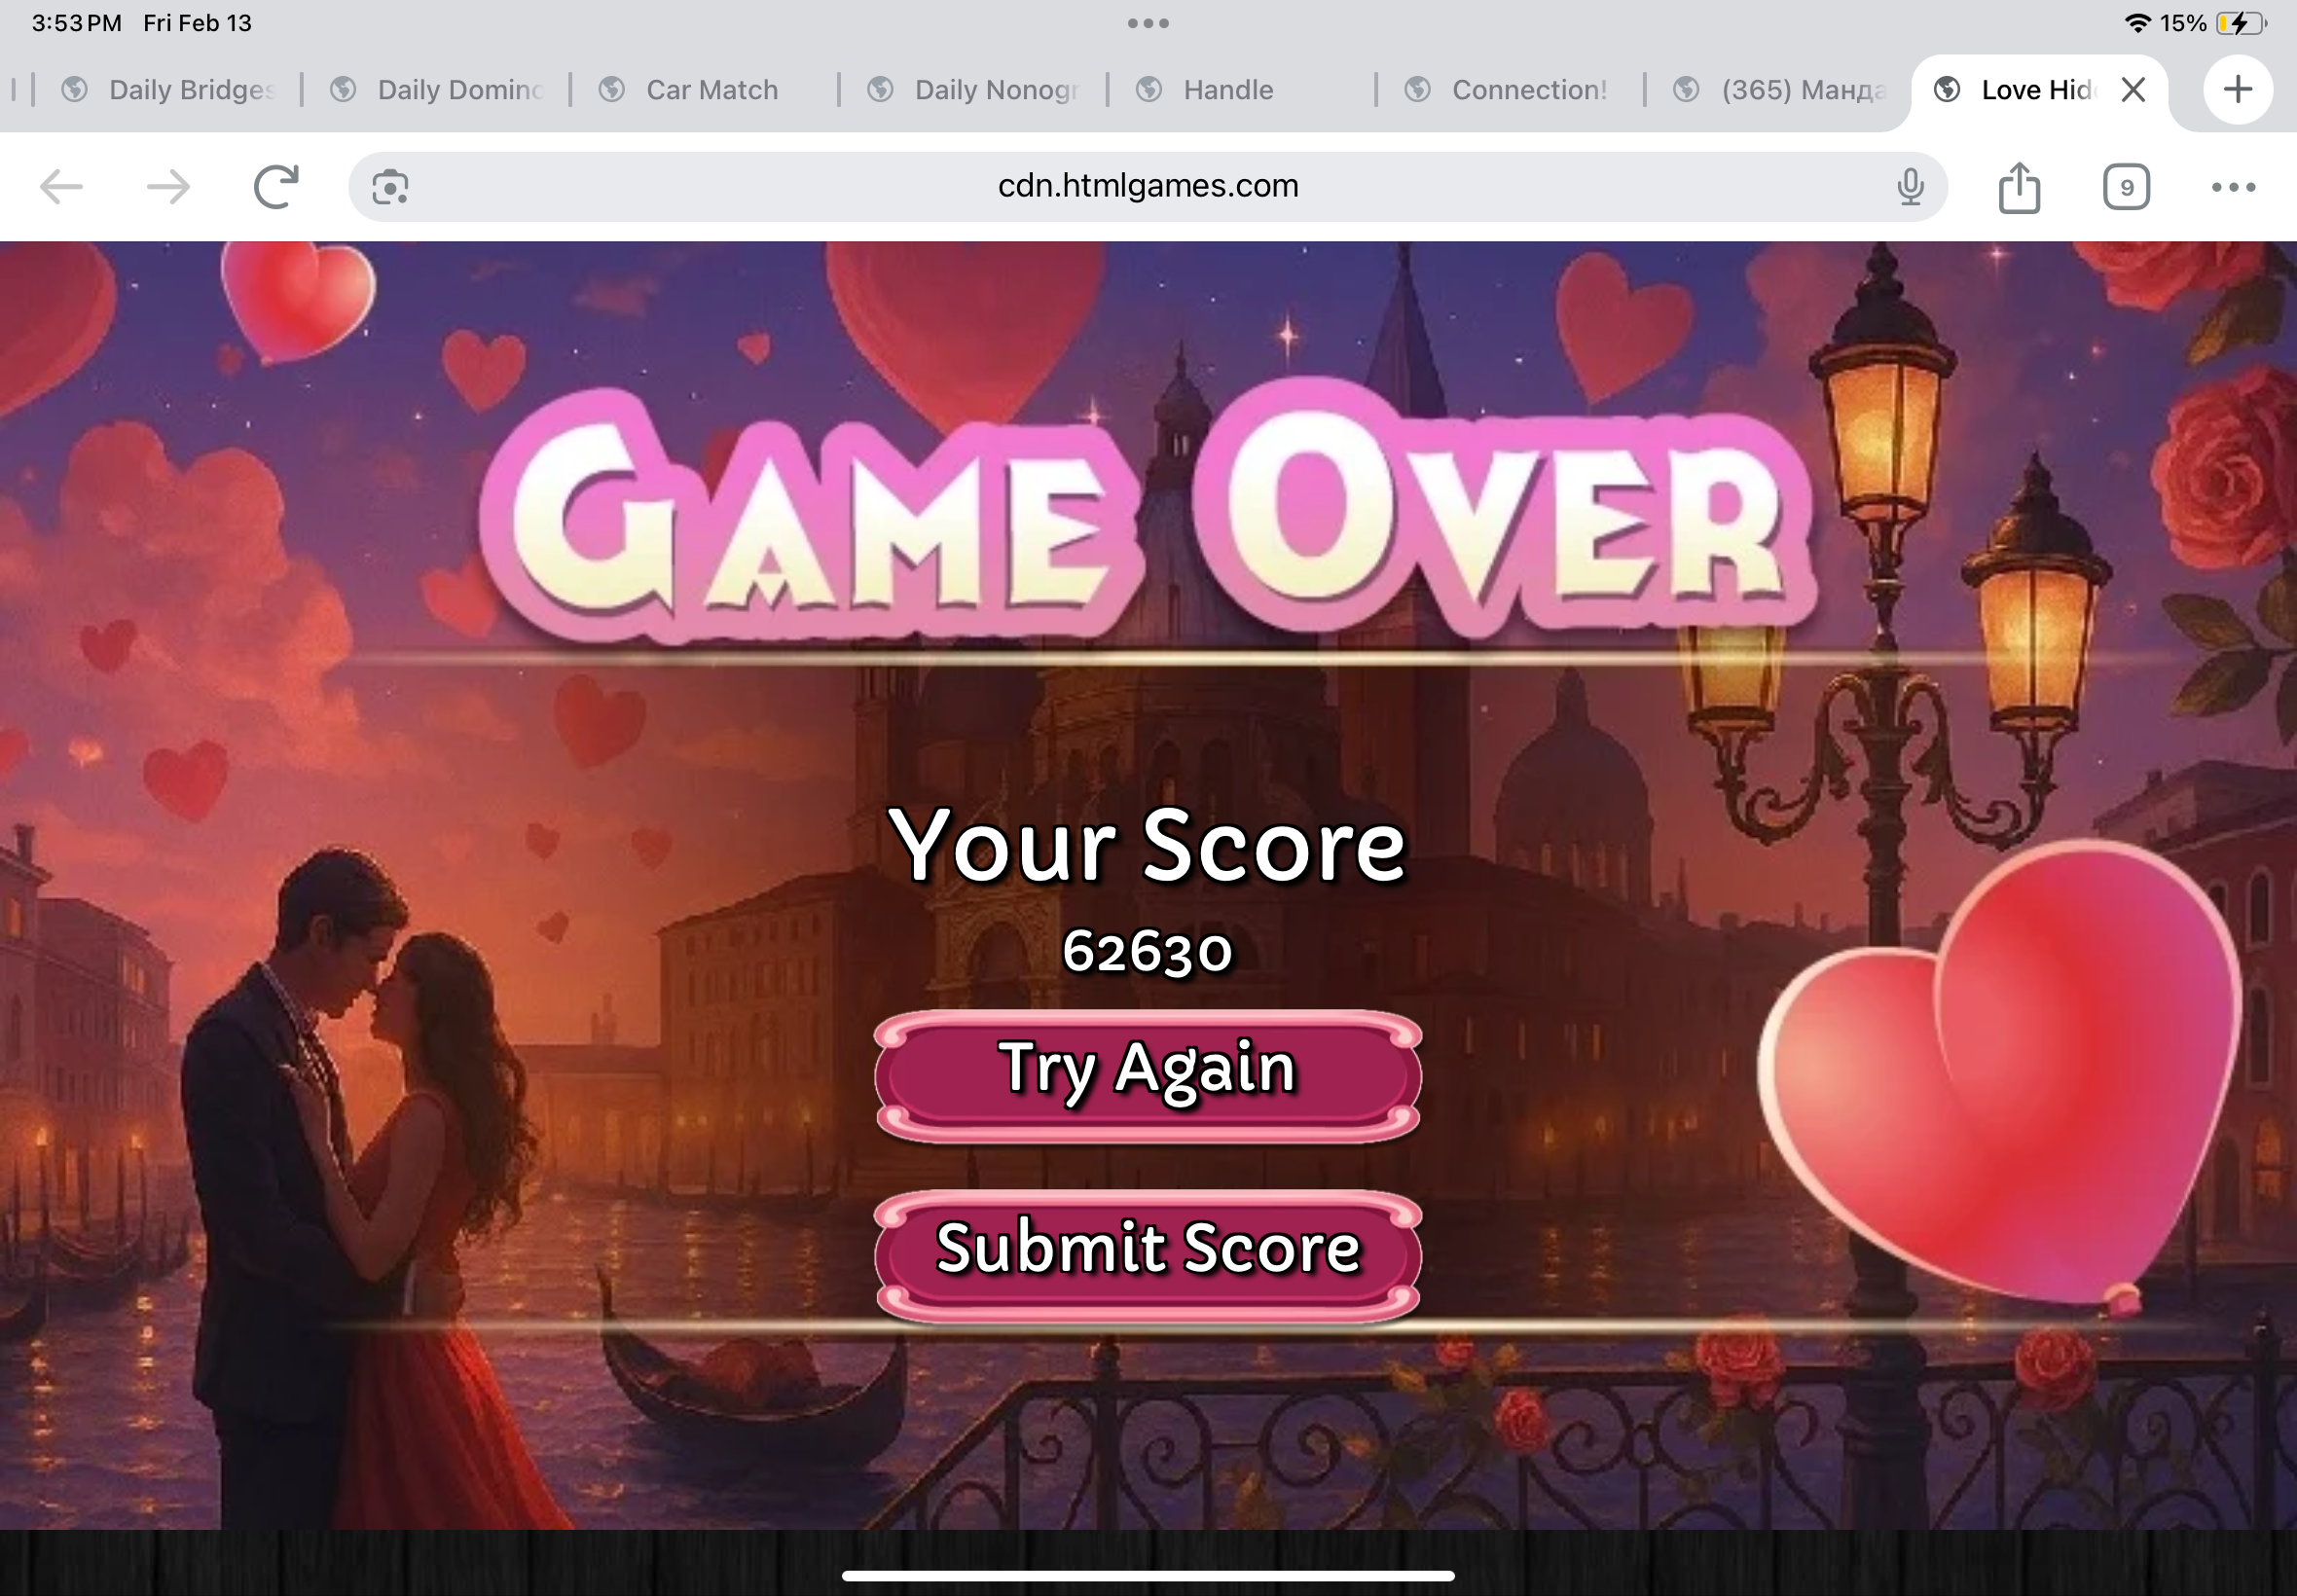Tap the browser forward arrow
The height and width of the screenshot is (1596, 2297).
click(x=168, y=187)
